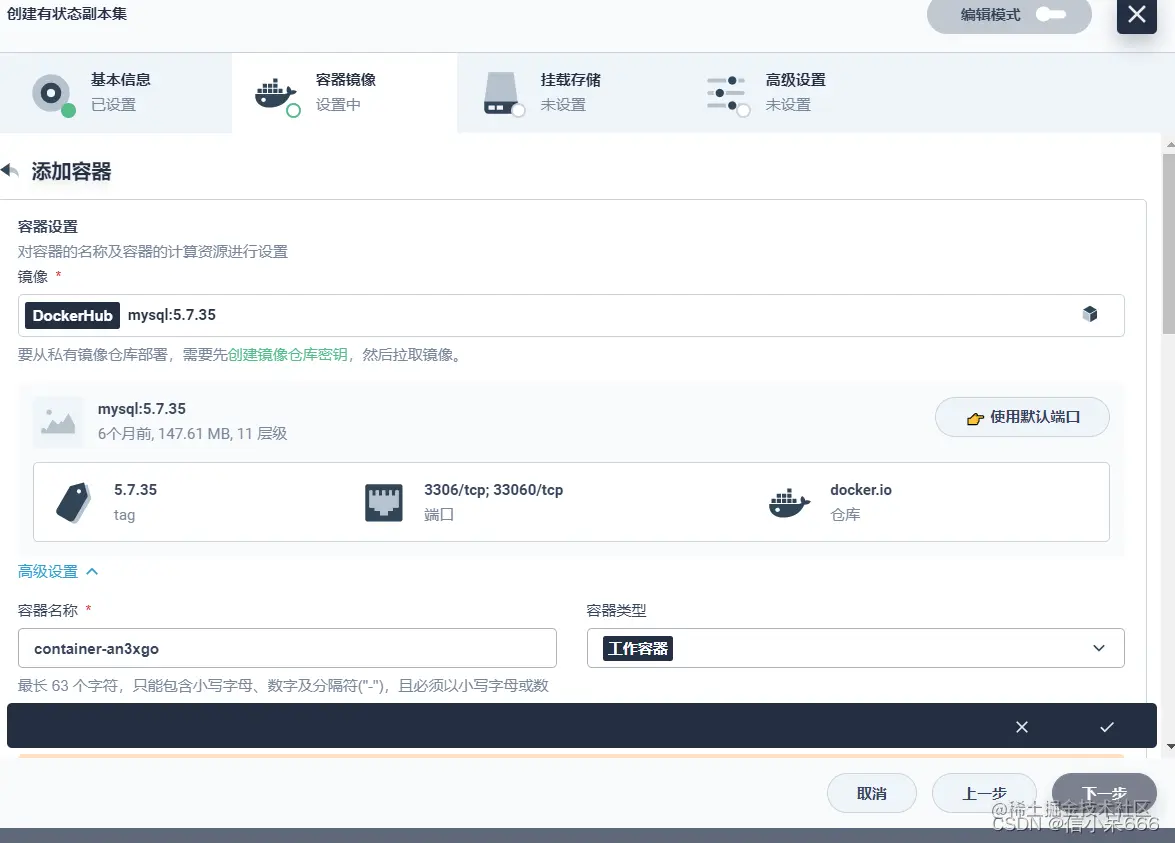
Task: Close the 创建有状态副本集 dialog
Action: coord(1136,14)
